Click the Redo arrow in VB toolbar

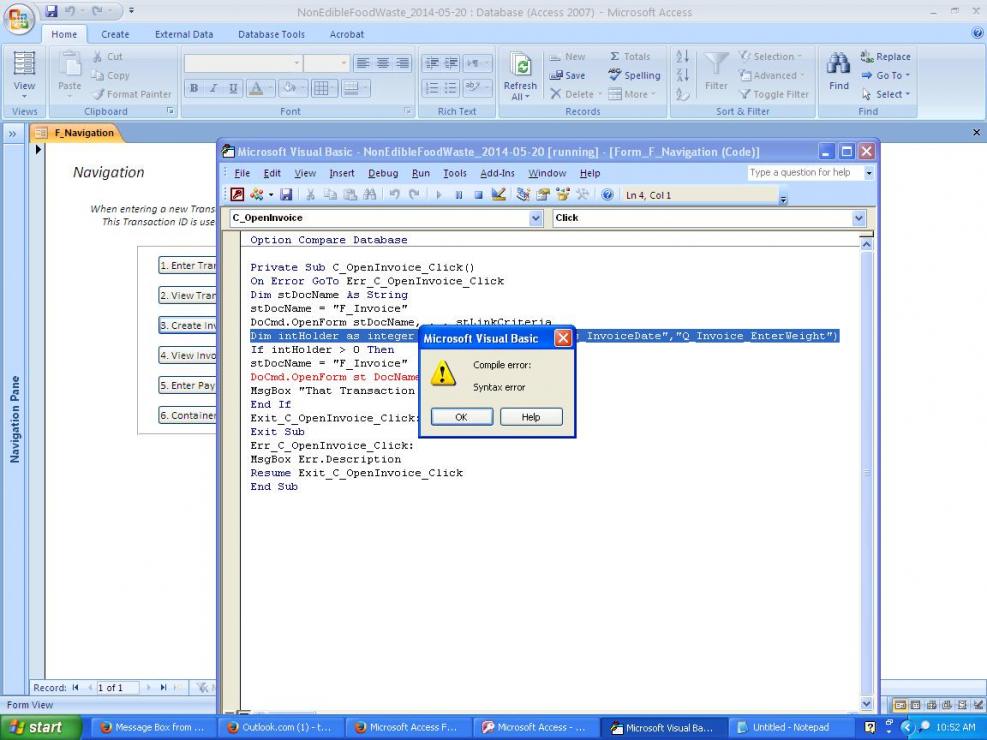tap(414, 195)
